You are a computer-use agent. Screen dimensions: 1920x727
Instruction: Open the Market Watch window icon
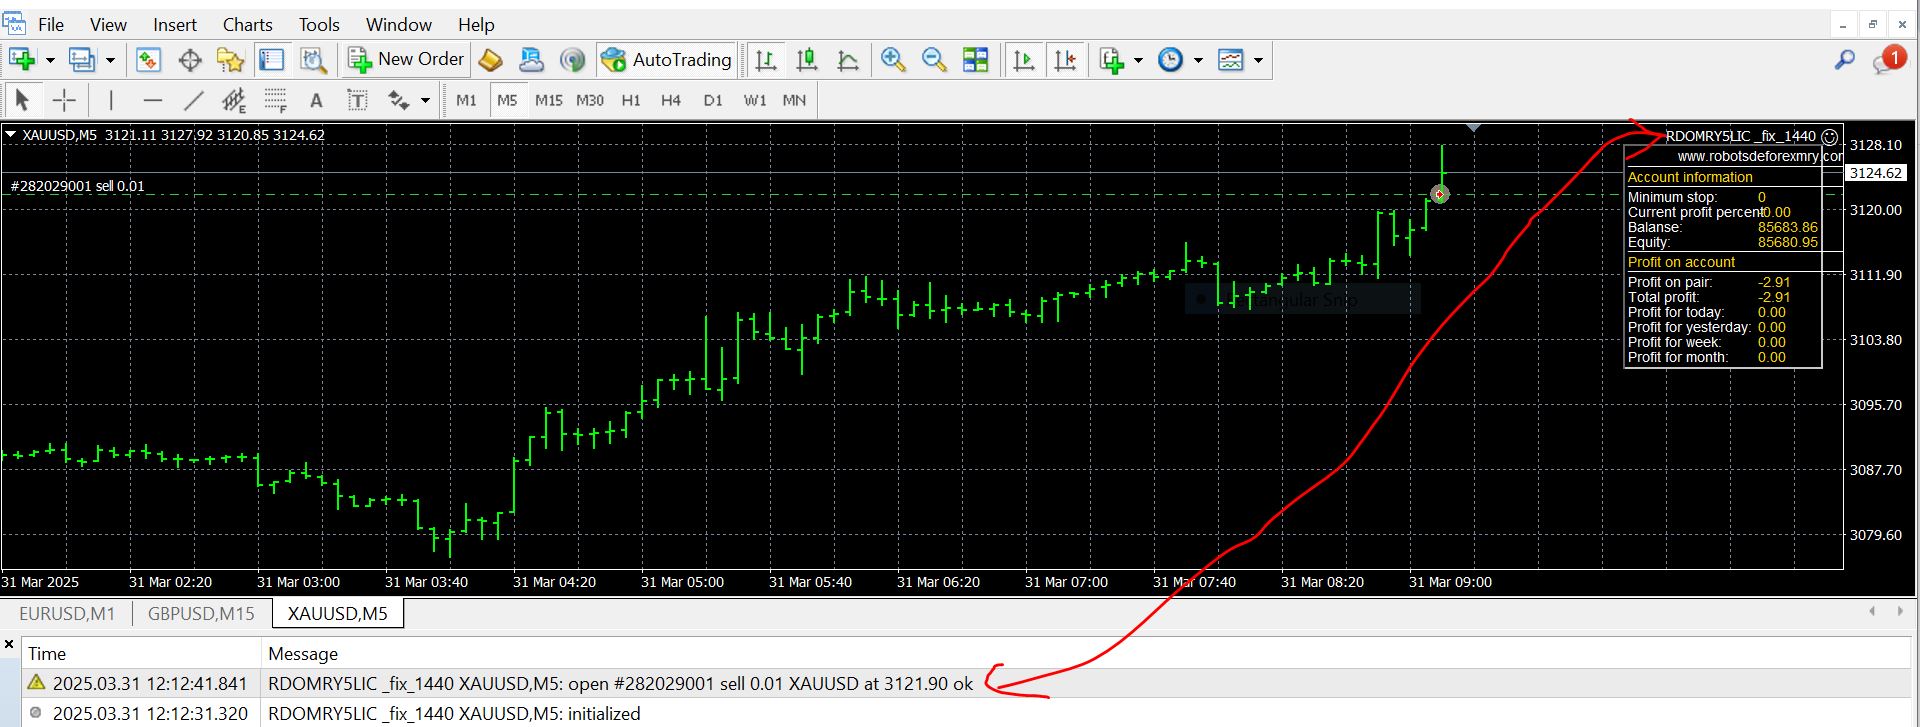(148, 60)
